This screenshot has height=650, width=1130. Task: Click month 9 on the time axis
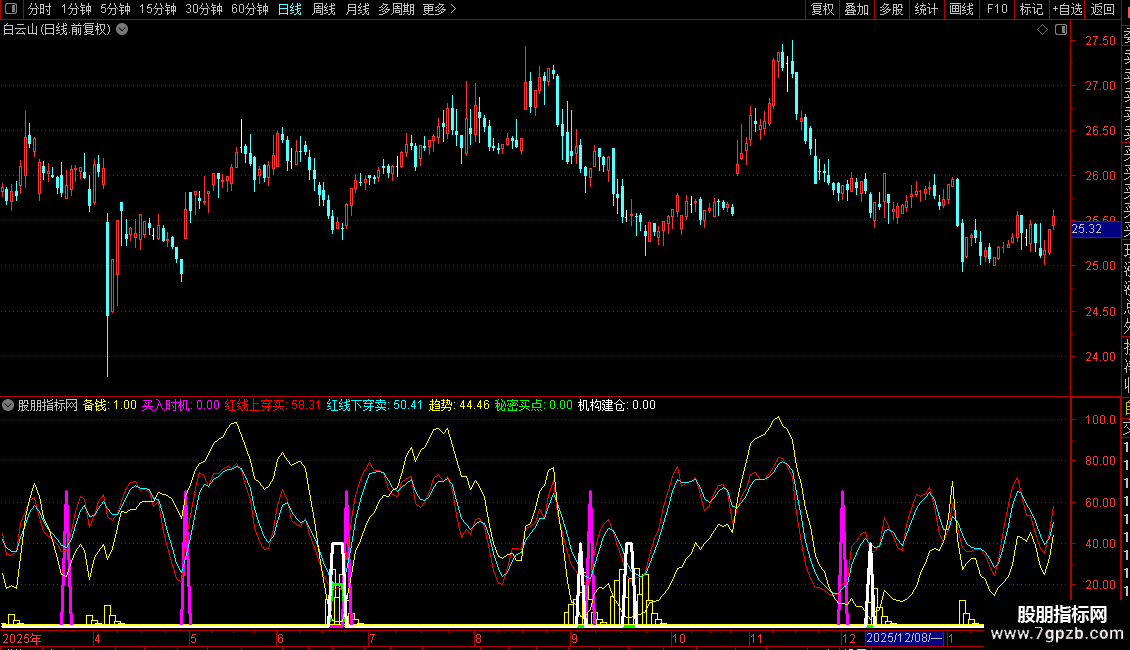tap(574, 638)
